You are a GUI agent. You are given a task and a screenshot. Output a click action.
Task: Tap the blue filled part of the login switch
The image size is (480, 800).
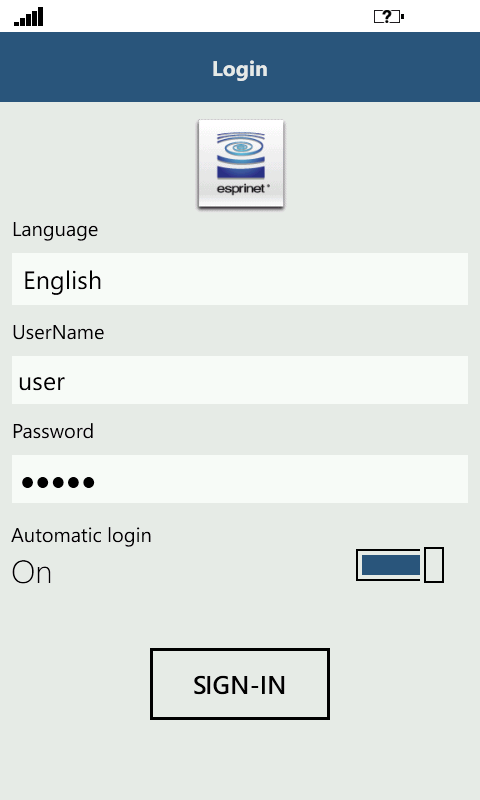391,565
